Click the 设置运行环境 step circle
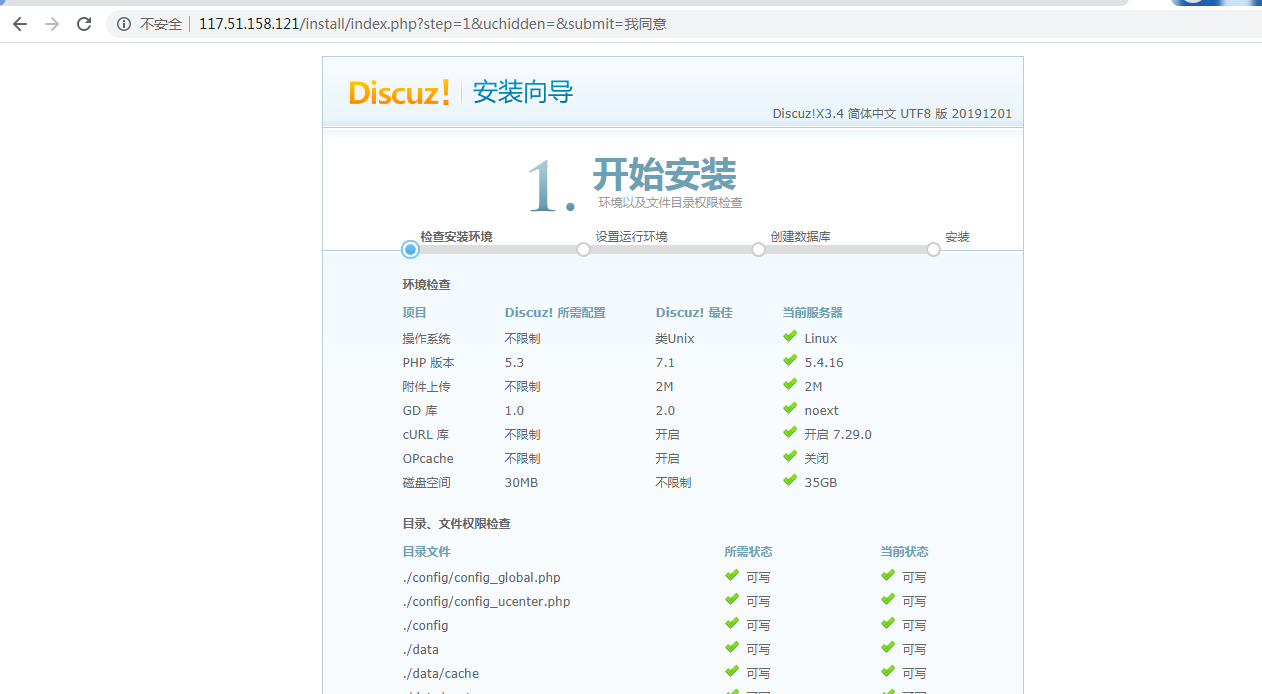This screenshot has height=694, width=1262. point(583,250)
